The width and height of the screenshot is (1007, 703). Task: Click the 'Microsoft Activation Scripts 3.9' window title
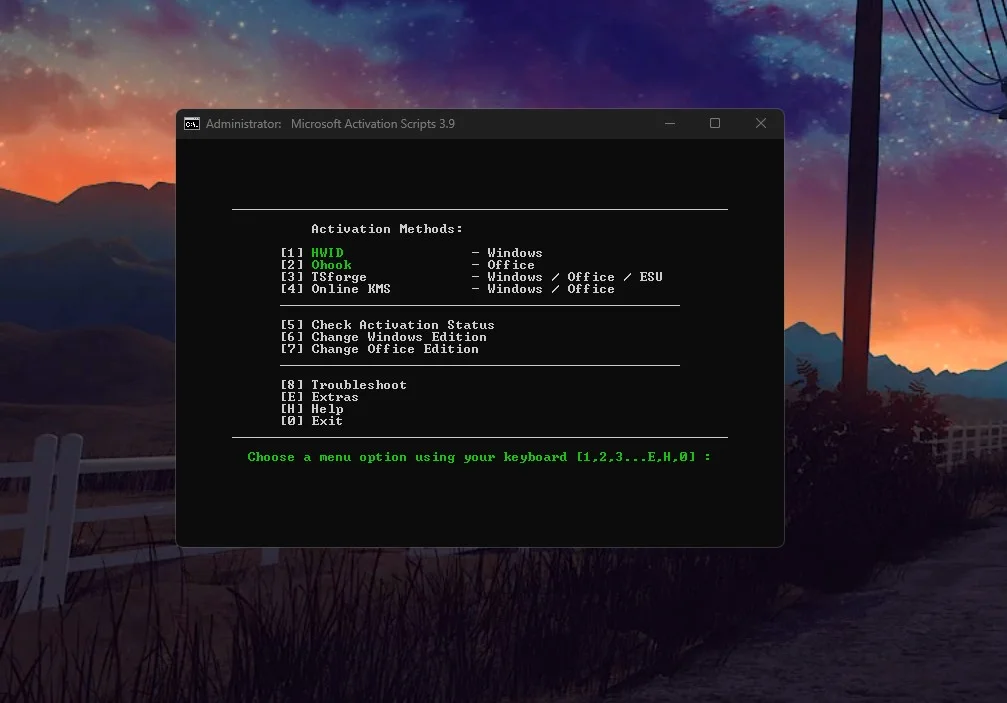[x=372, y=124]
